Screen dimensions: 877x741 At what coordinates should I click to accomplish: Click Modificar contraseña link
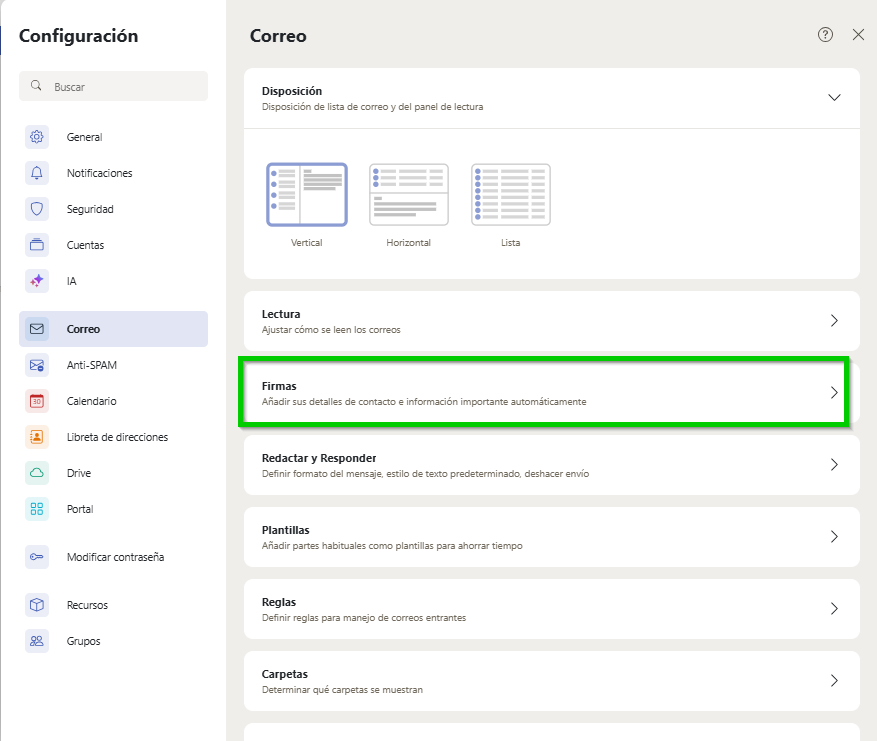pyautogui.click(x=115, y=557)
